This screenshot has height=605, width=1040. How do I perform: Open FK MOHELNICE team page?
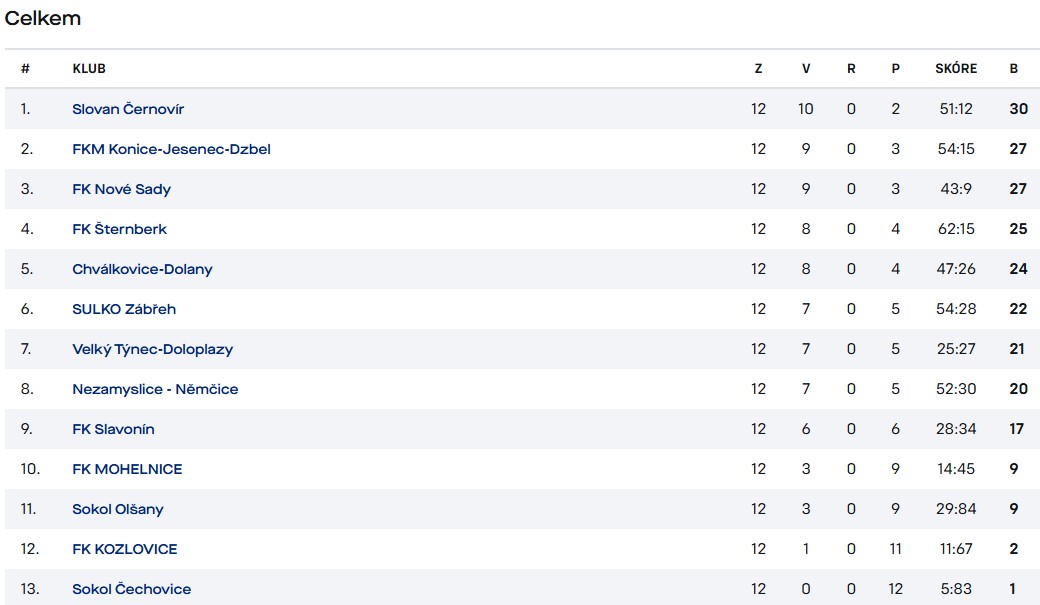click(127, 469)
